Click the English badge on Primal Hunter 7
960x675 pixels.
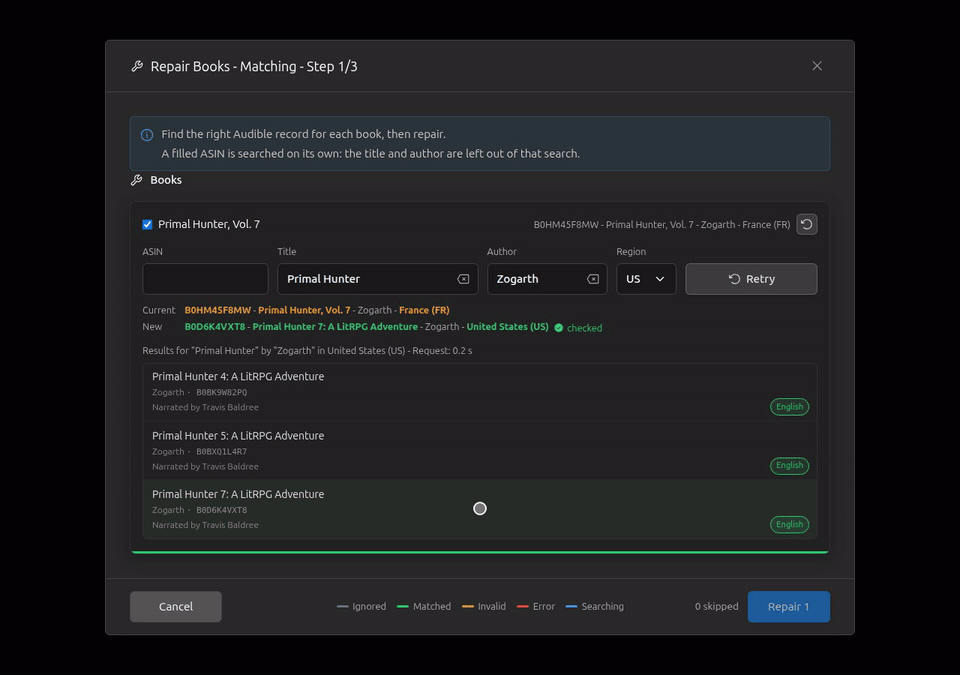789,524
